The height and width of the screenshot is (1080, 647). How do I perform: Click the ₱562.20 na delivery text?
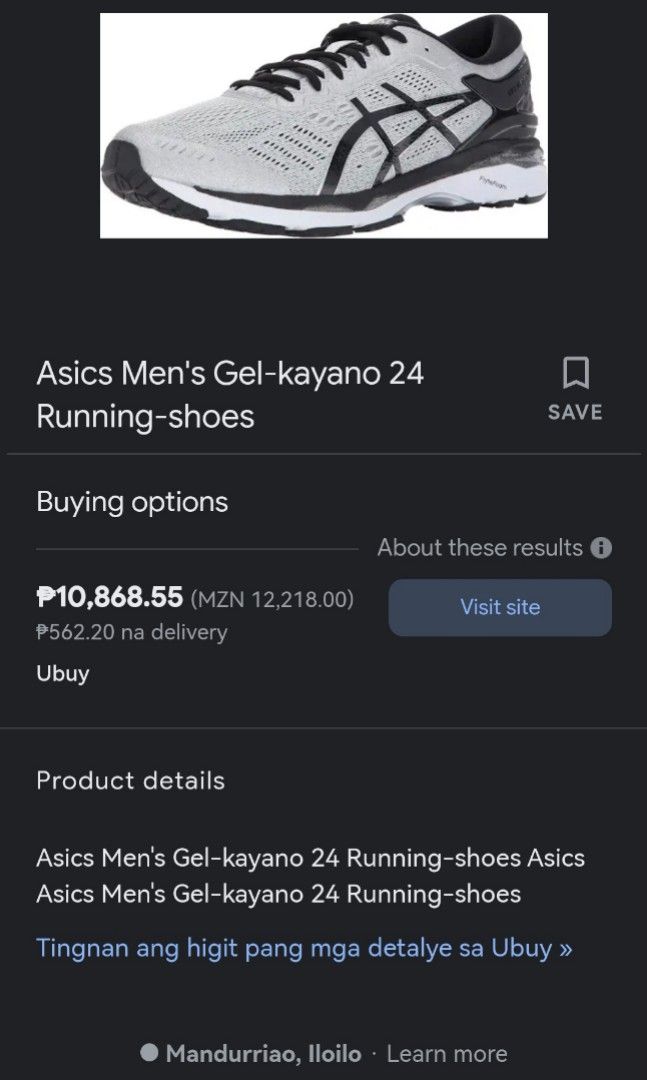click(x=132, y=632)
